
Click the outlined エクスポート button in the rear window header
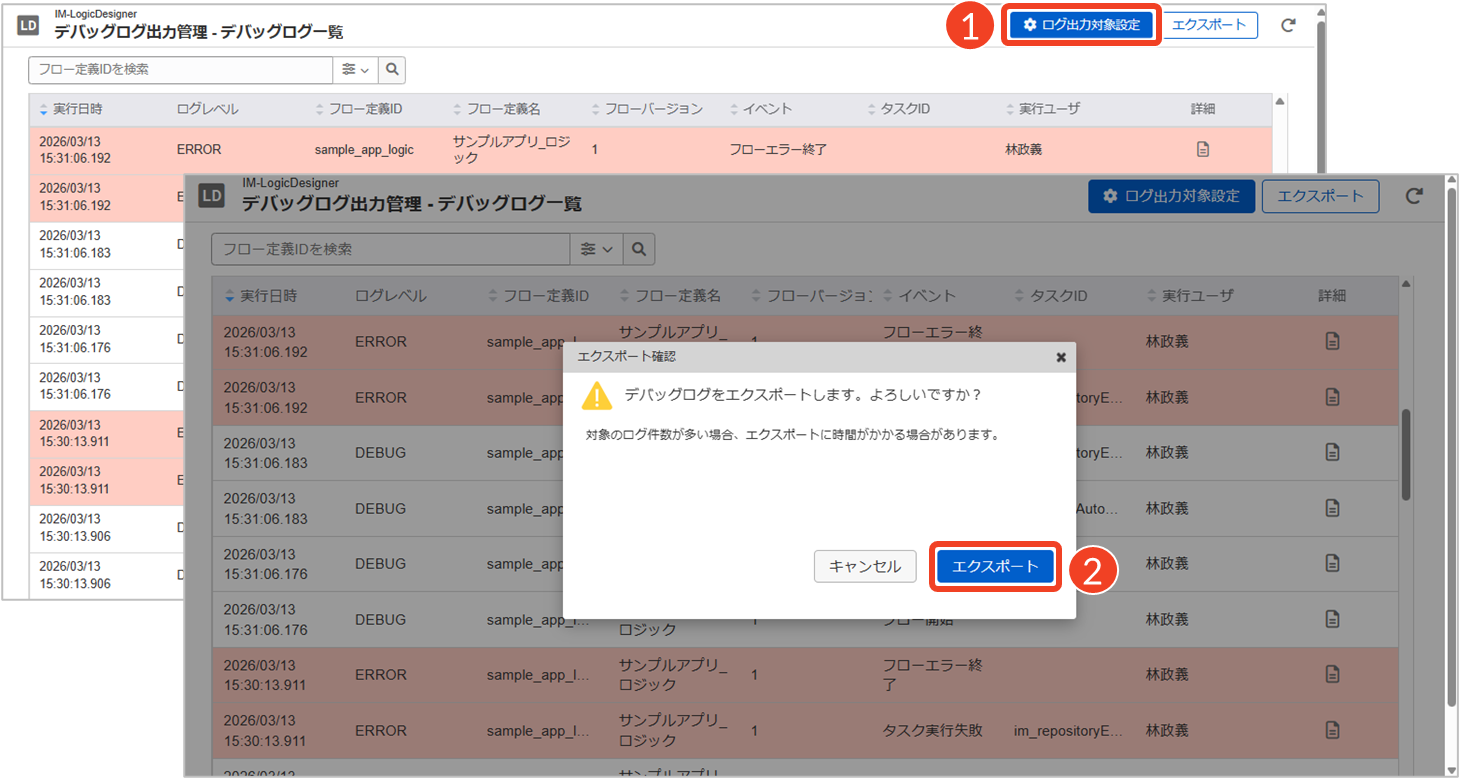coord(1209,25)
